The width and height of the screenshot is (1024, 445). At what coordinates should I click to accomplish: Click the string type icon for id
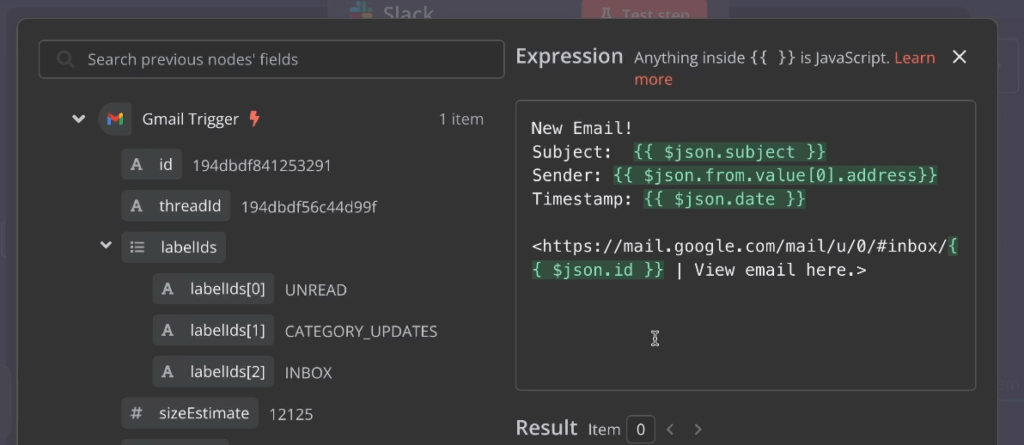pos(137,165)
